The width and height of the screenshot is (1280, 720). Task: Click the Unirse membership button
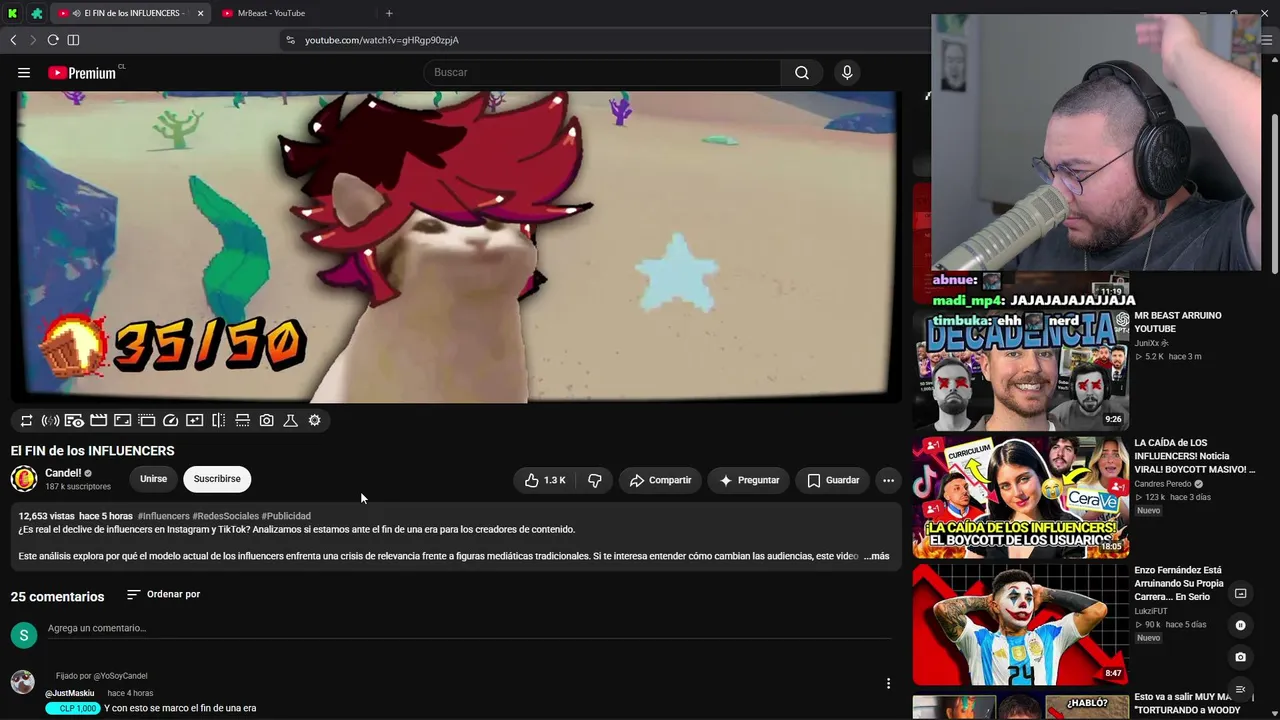pos(153,479)
